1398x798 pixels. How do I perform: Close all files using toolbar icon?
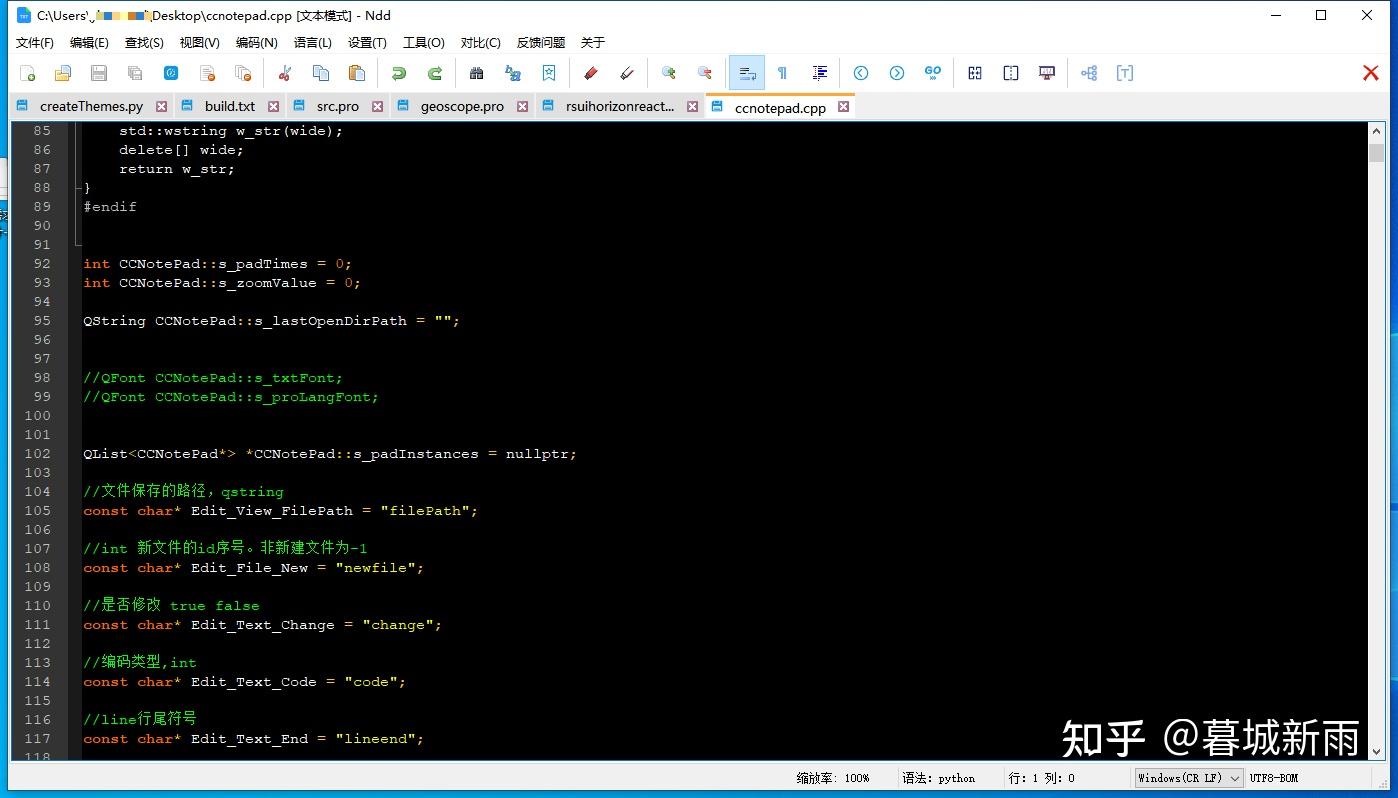(243, 73)
